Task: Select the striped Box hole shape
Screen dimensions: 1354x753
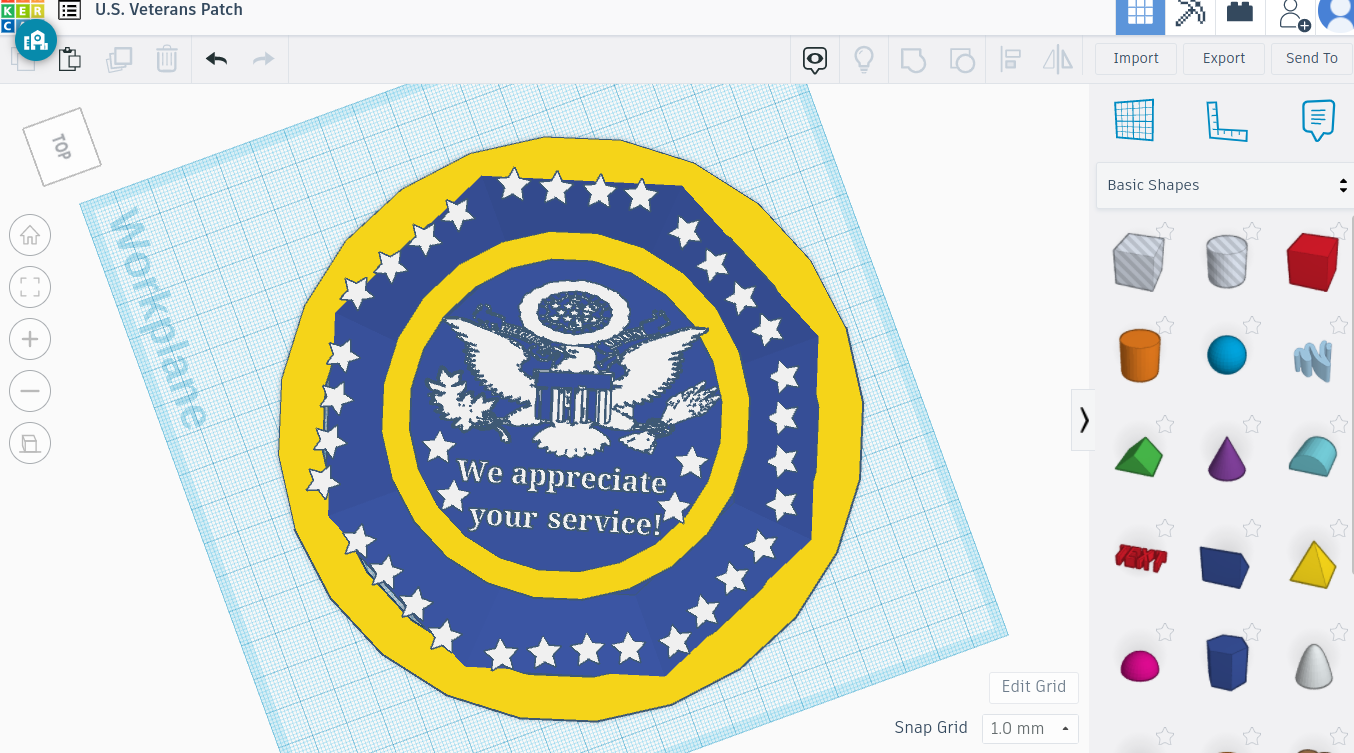Action: click(x=1139, y=262)
